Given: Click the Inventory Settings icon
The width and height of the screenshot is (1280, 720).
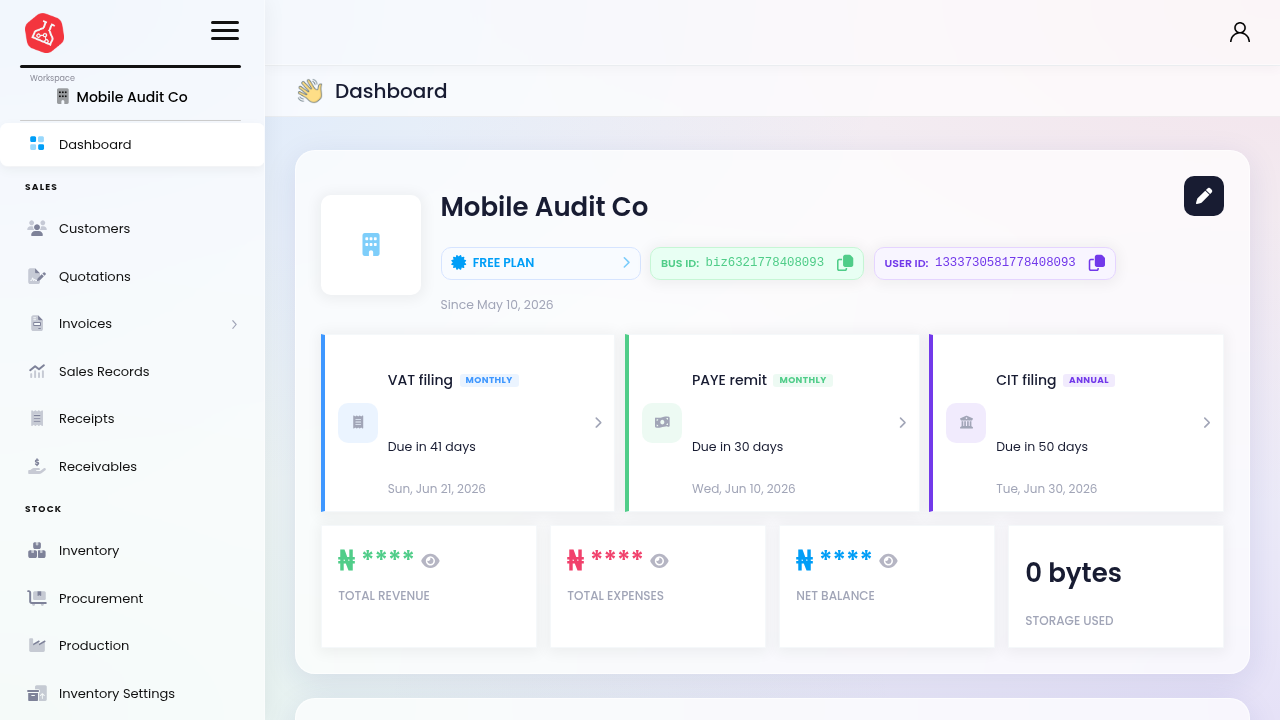Looking at the screenshot, I should (x=37, y=693).
